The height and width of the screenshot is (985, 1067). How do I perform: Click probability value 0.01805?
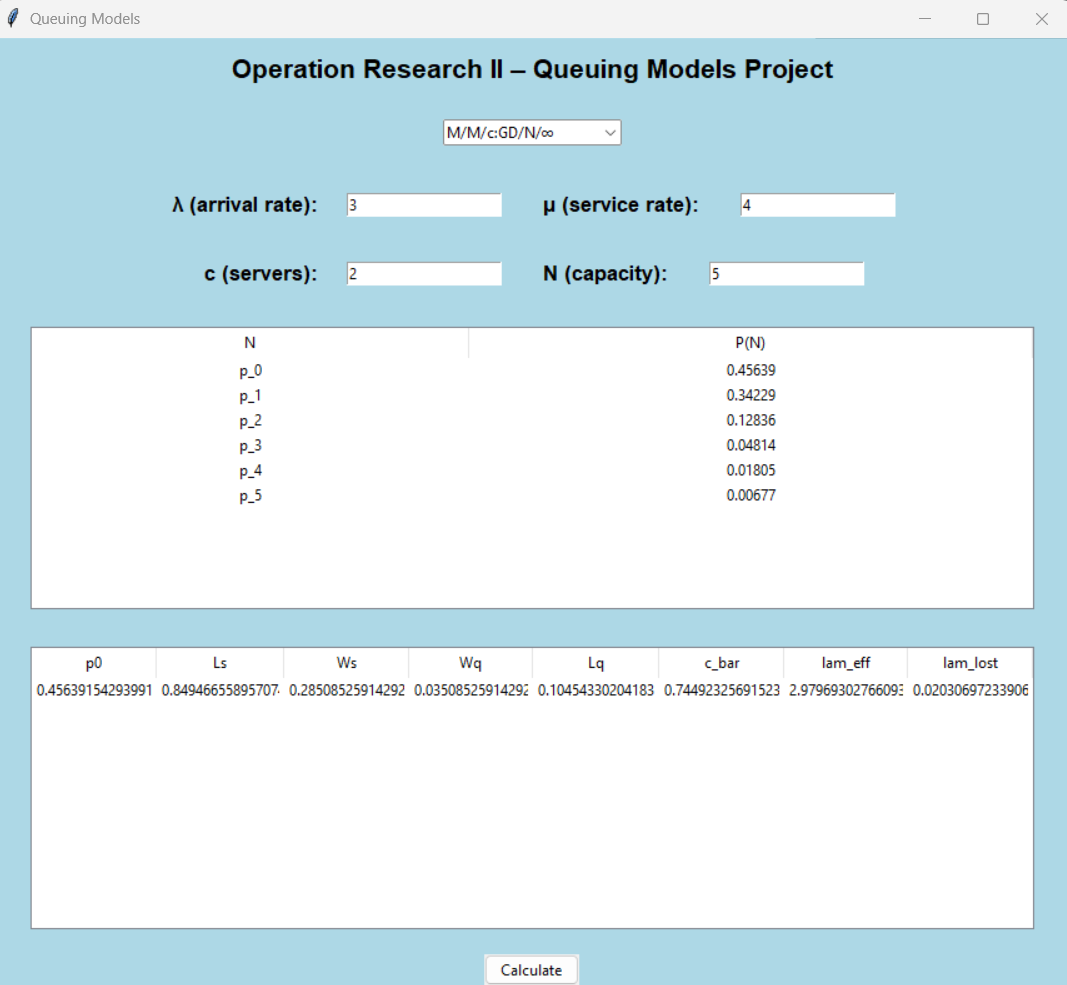[x=751, y=470]
